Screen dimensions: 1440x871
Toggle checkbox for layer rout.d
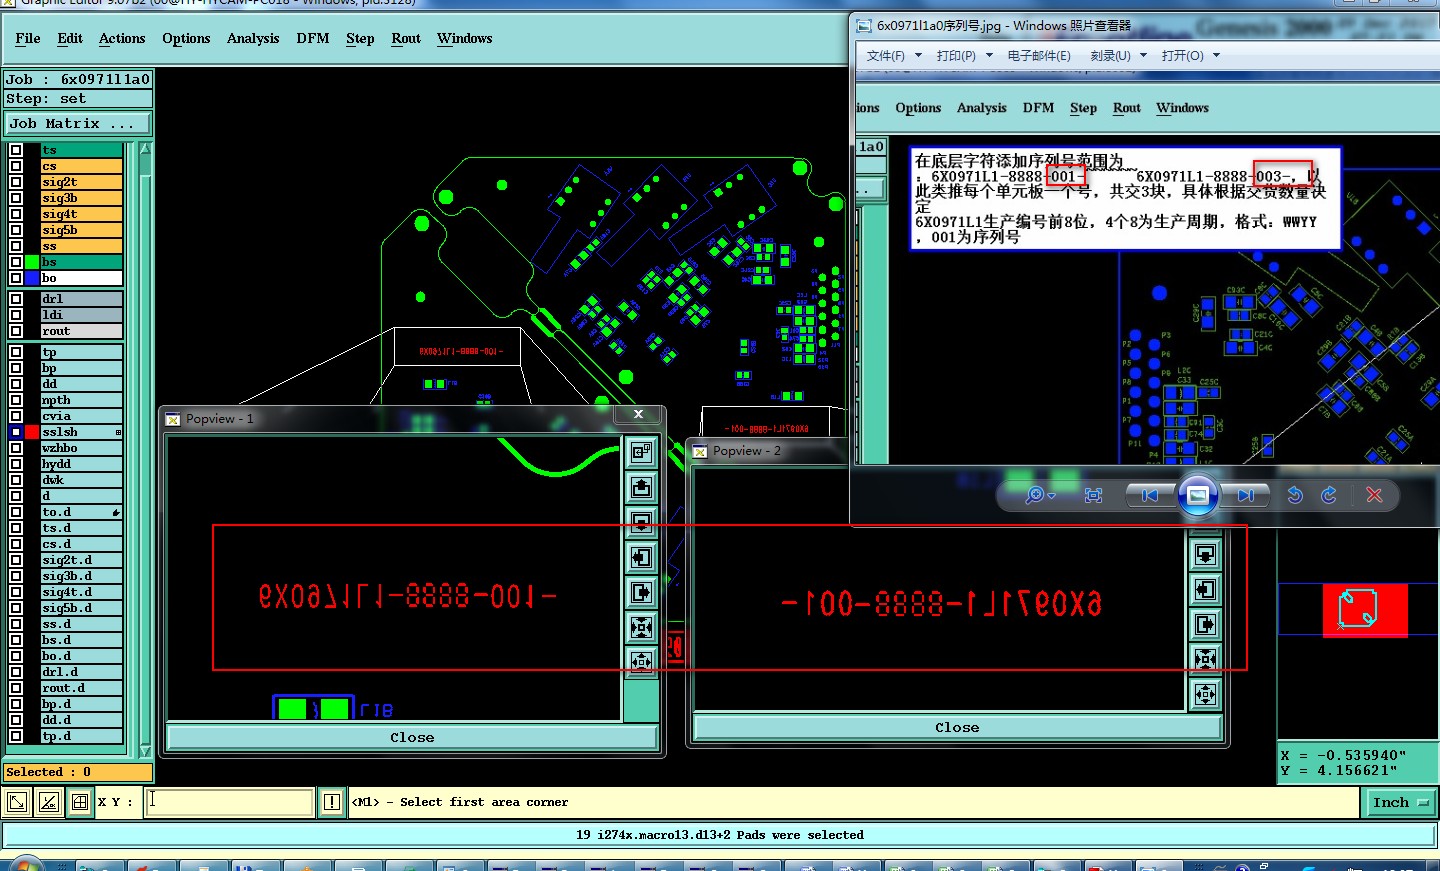point(16,688)
